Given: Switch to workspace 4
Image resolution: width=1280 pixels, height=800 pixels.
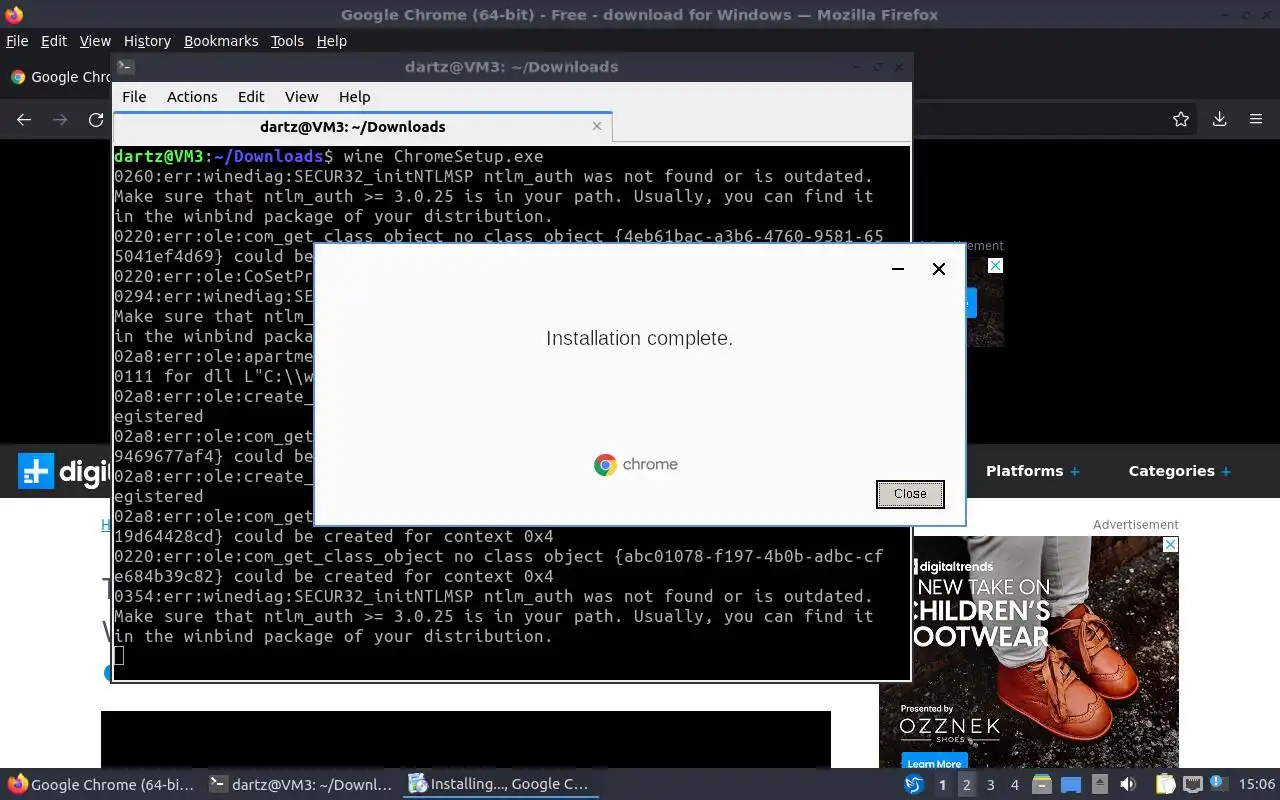Looking at the screenshot, I should pos(1014,785).
